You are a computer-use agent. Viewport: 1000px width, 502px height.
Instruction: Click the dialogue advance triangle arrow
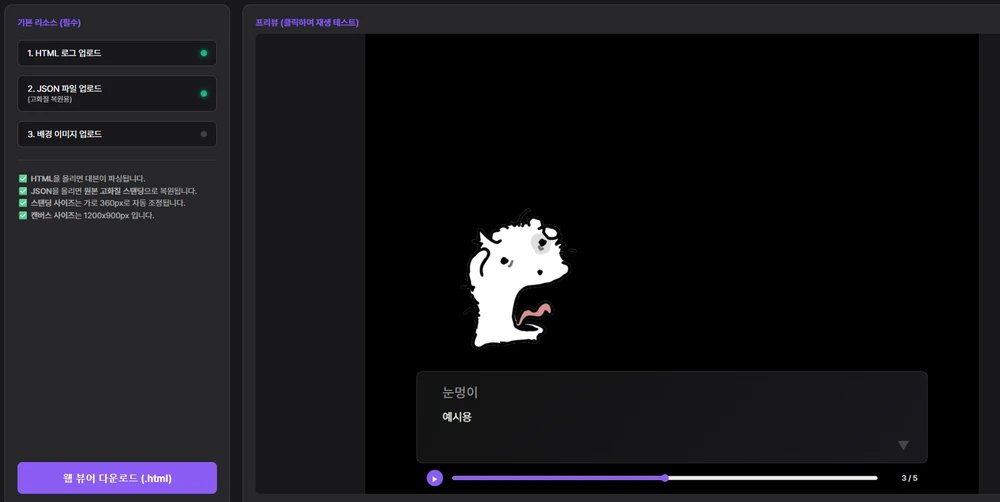pyautogui.click(x=903, y=445)
